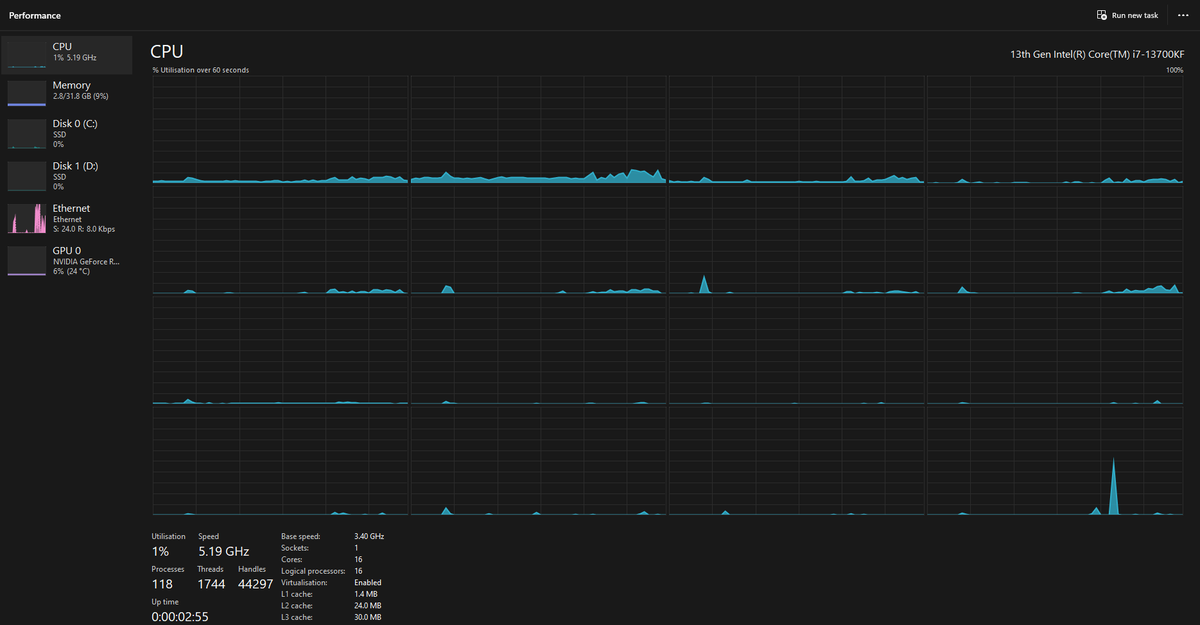1200x625 pixels.
Task: Select Memory in the performance sidebar
Action: [x=67, y=93]
